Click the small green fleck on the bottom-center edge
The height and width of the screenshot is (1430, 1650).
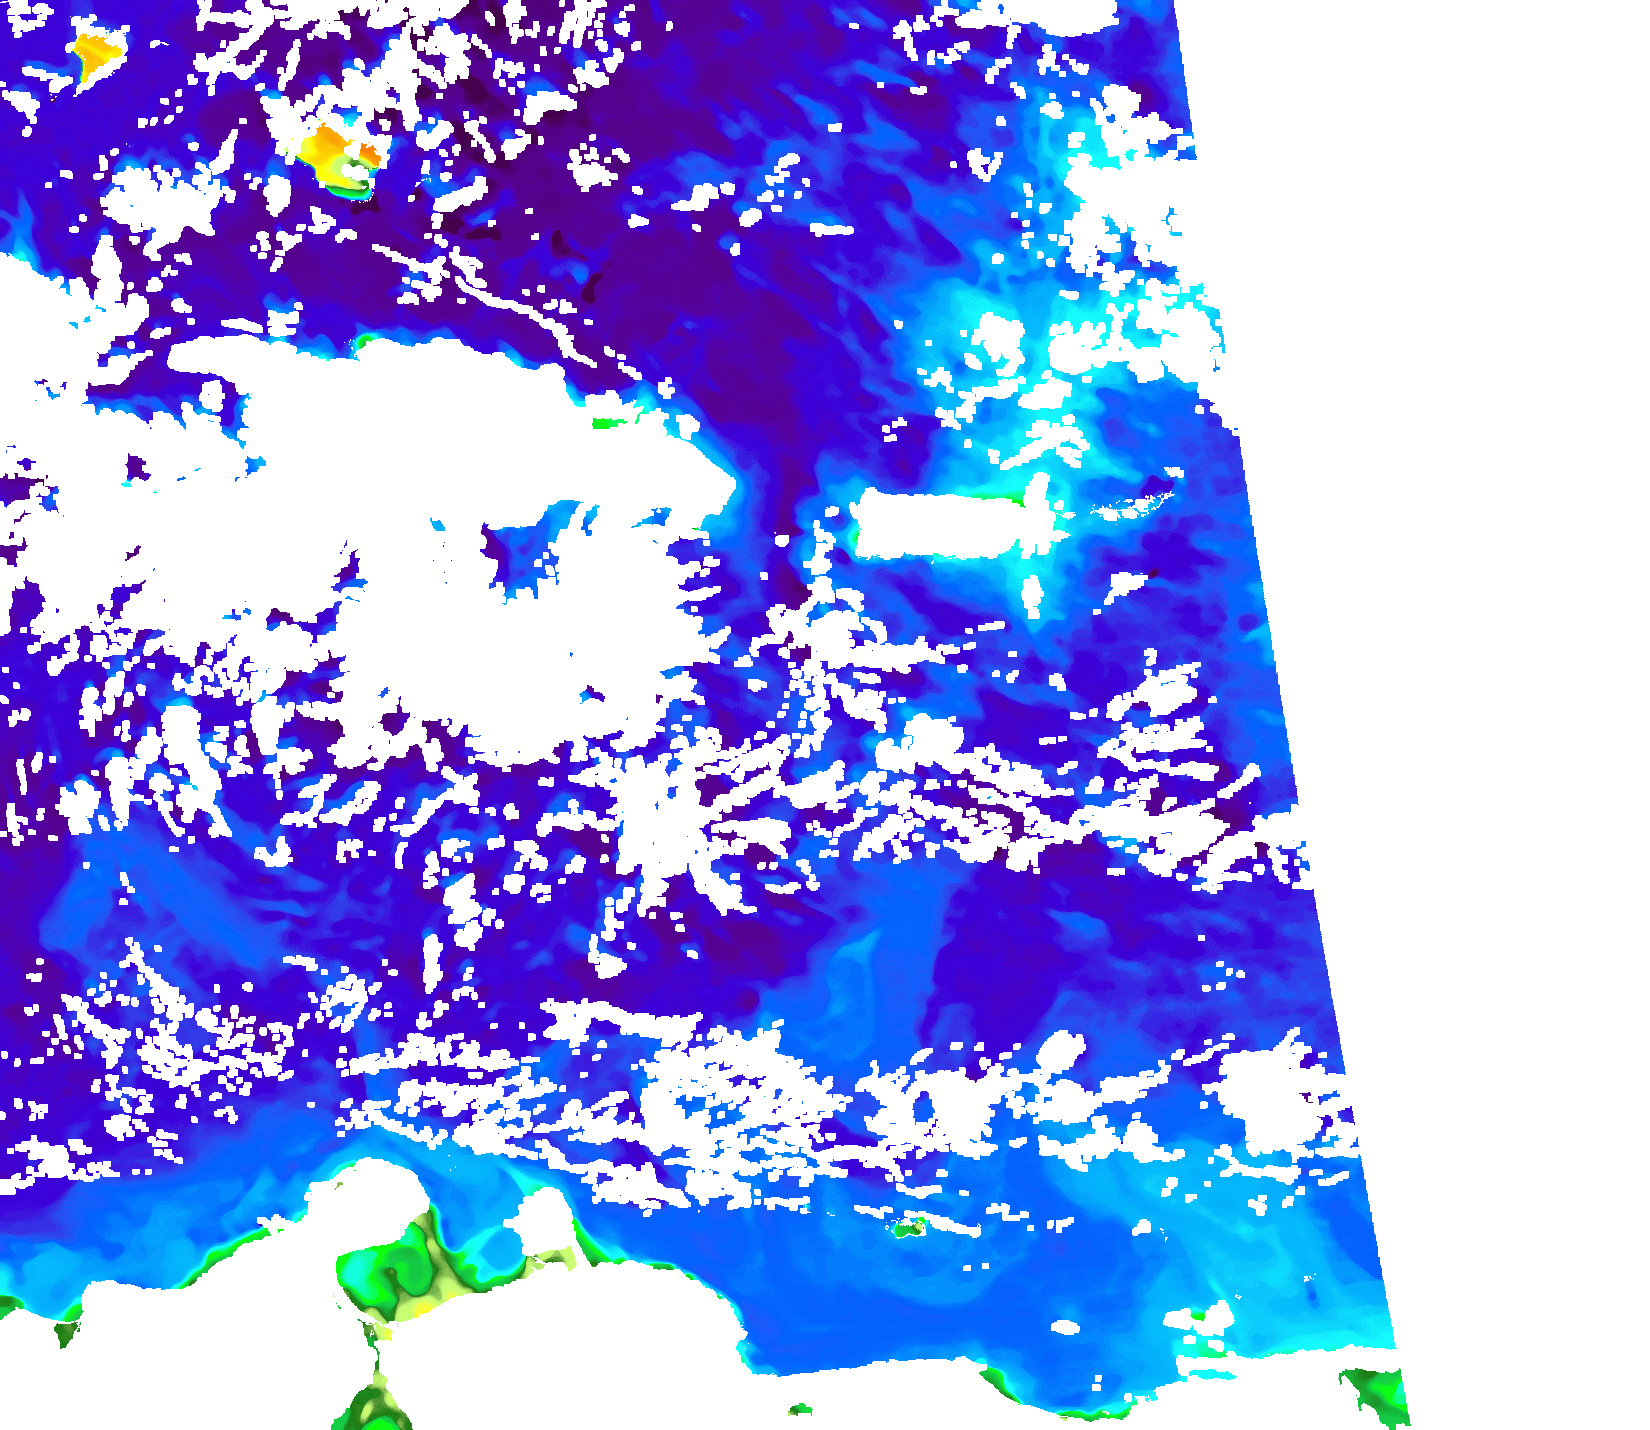pyautogui.click(x=800, y=1410)
